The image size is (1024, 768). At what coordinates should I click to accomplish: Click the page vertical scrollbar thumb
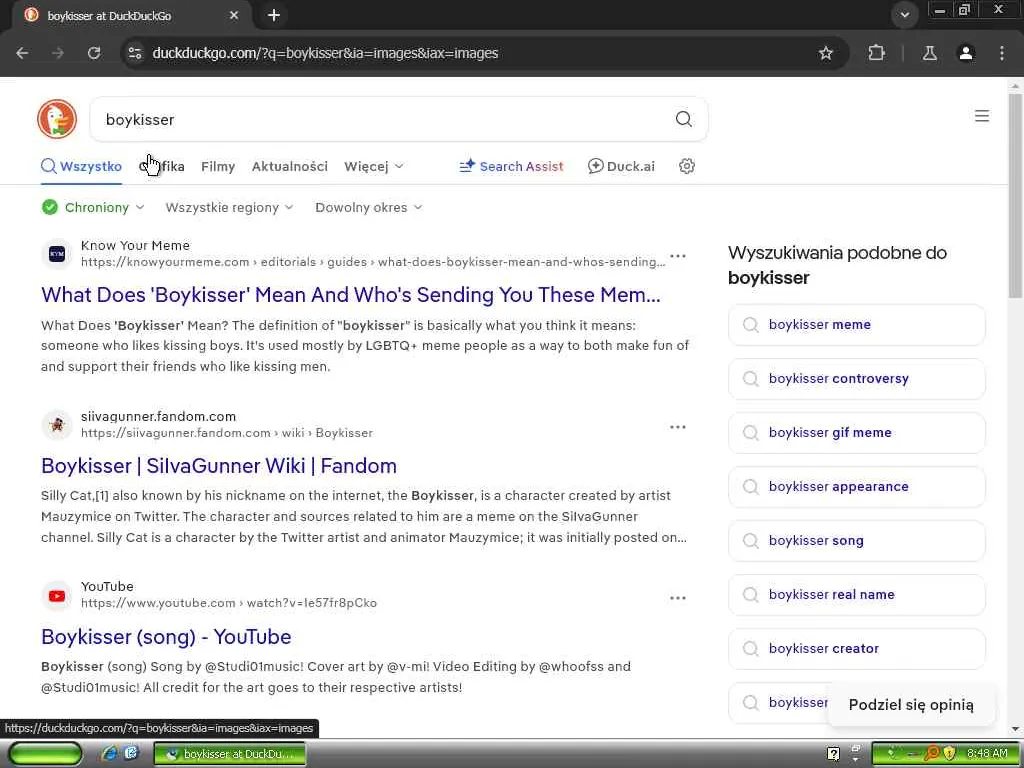tap(1015, 196)
